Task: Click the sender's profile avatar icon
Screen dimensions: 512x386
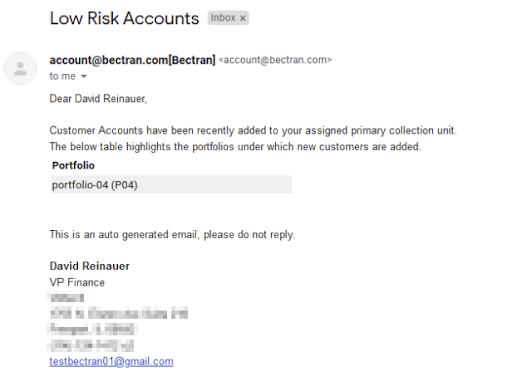Action: point(20,68)
